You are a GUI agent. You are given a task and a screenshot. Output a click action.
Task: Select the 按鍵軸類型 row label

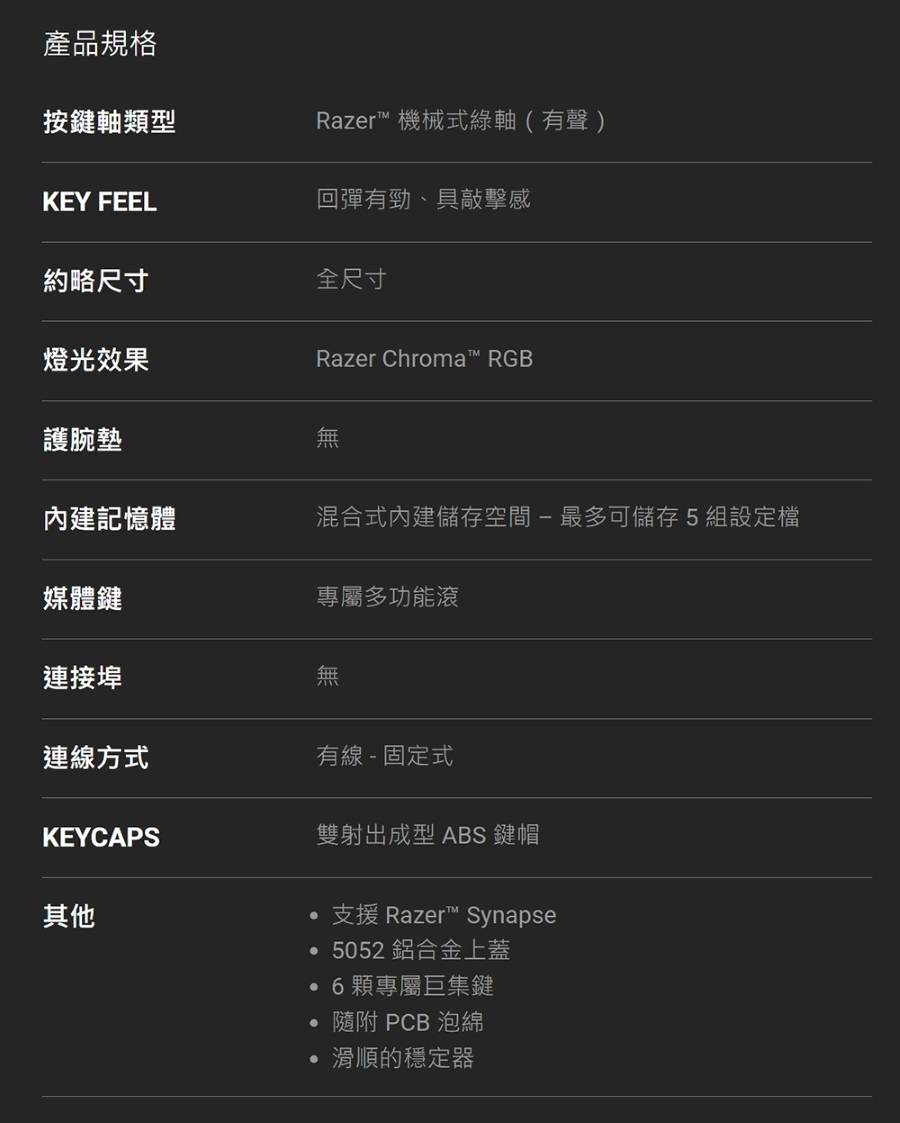(x=109, y=122)
